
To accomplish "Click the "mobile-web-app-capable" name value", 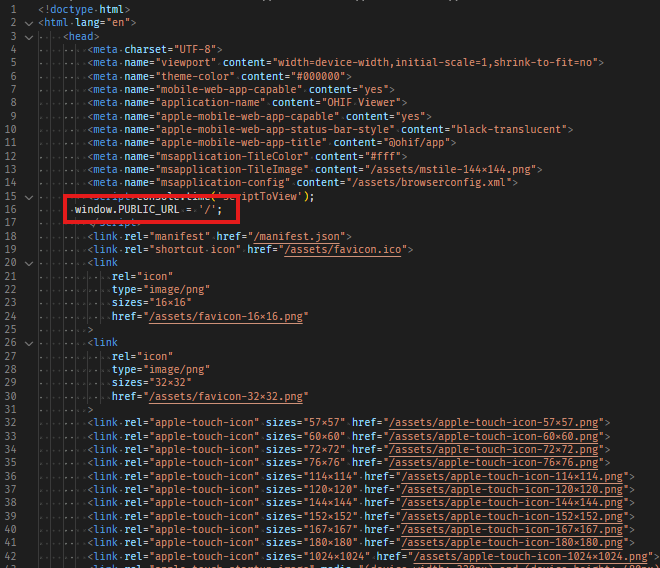I will 229,89.
